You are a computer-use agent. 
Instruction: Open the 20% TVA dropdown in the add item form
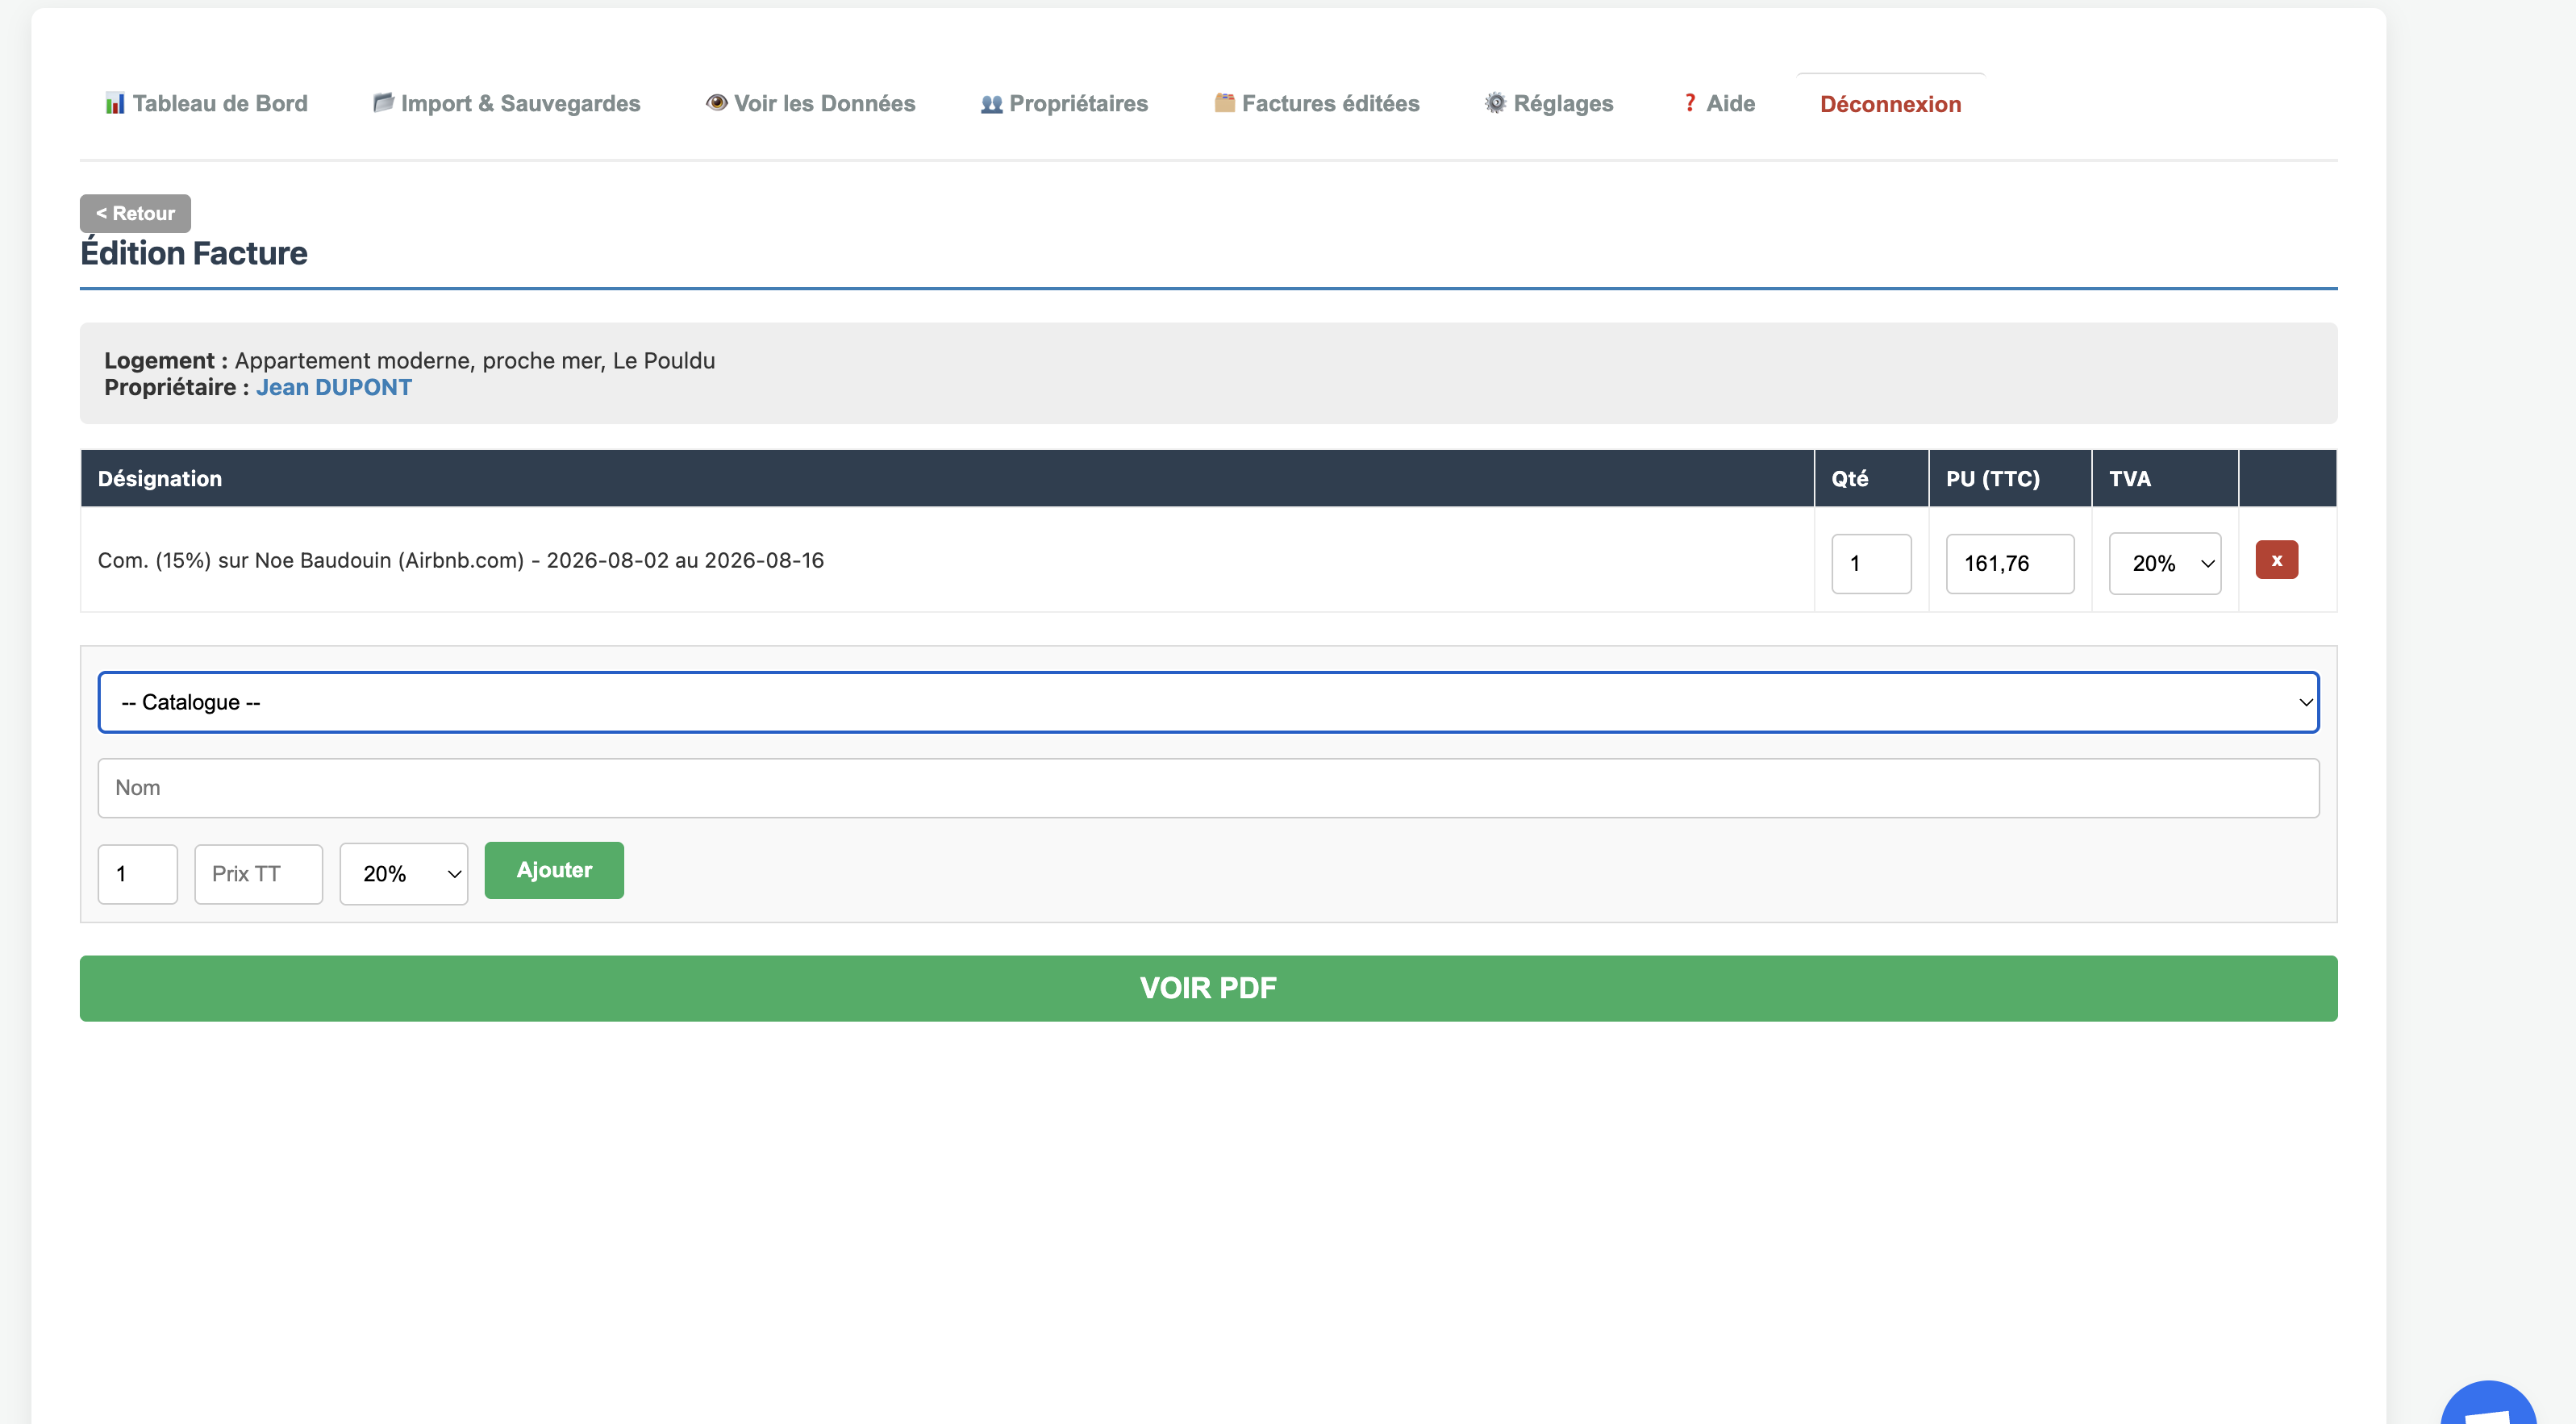tap(403, 873)
